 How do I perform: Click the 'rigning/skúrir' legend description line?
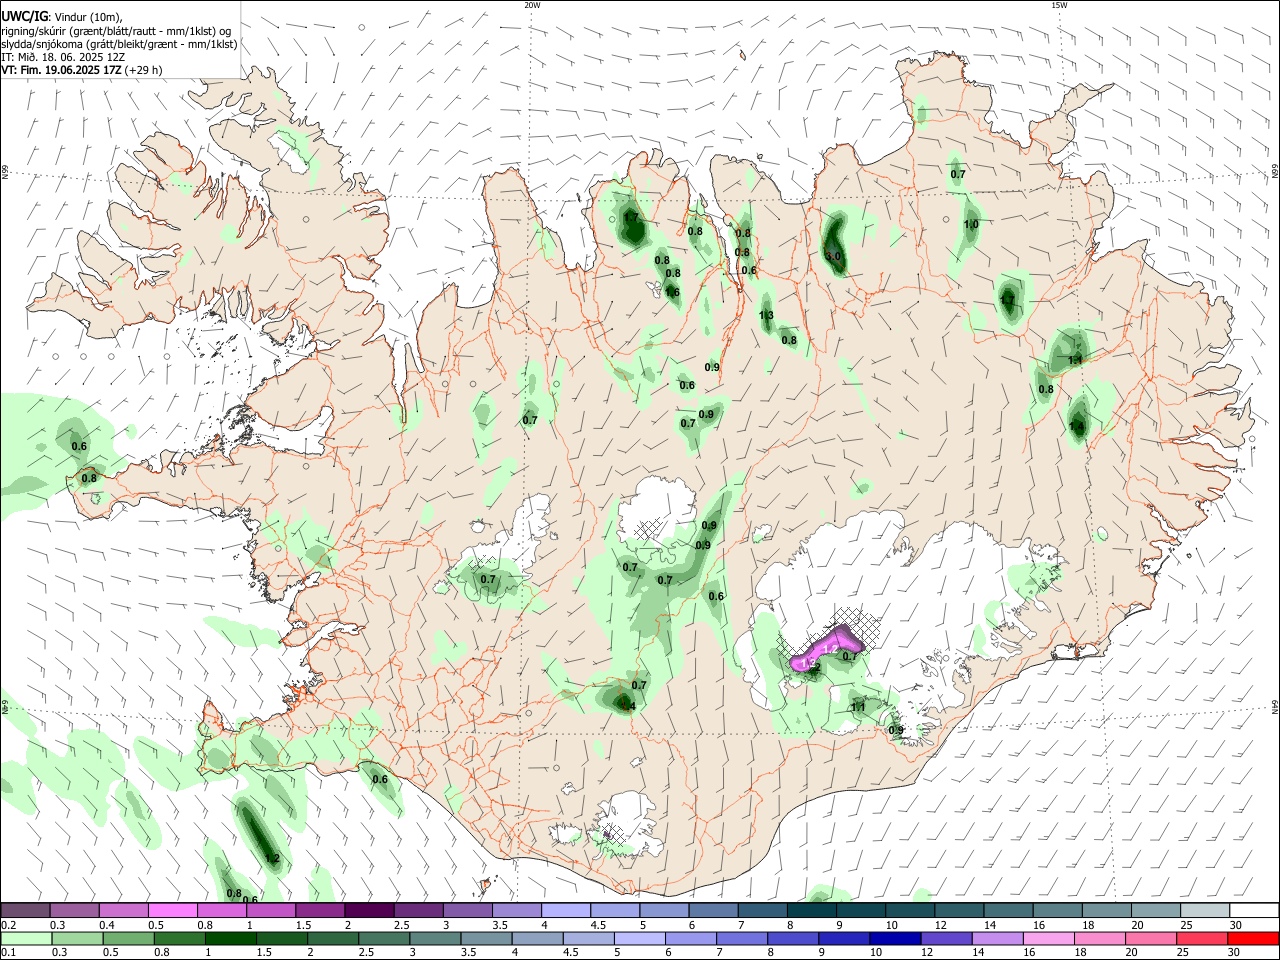click(x=116, y=31)
